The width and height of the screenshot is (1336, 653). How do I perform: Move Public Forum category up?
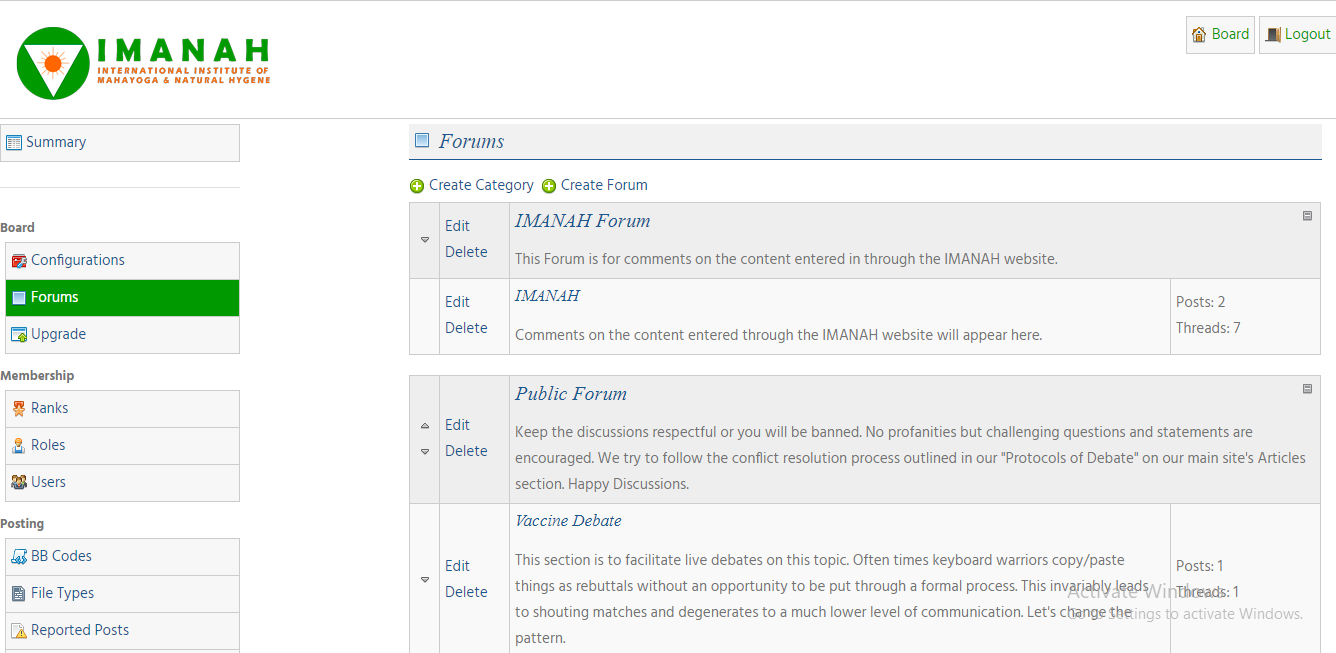[x=425, y=426]
